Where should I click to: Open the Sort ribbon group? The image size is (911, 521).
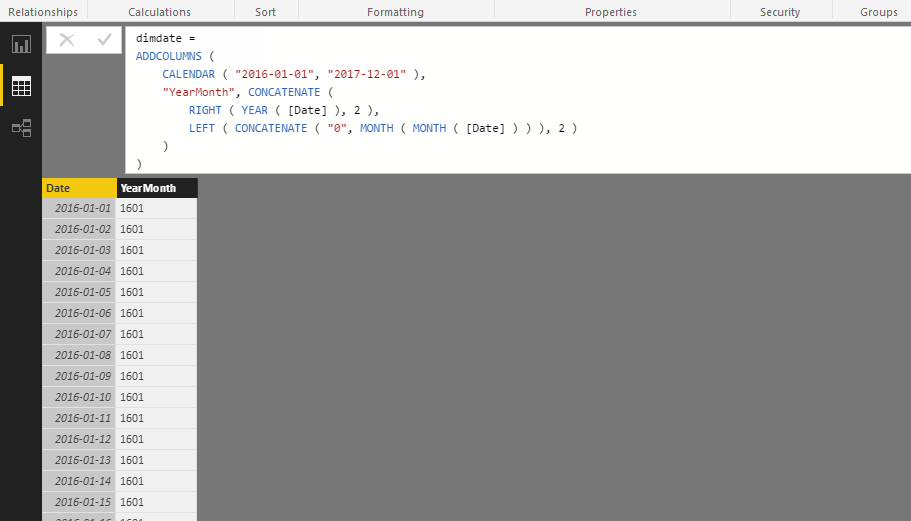[x=266, y=12]
